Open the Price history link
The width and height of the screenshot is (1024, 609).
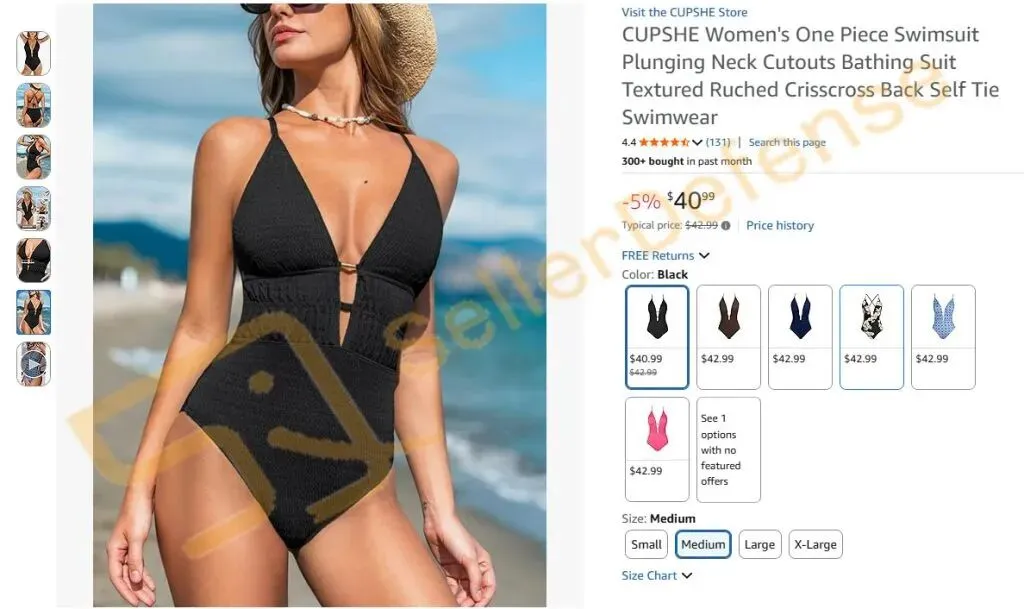[x=780, y=225]
